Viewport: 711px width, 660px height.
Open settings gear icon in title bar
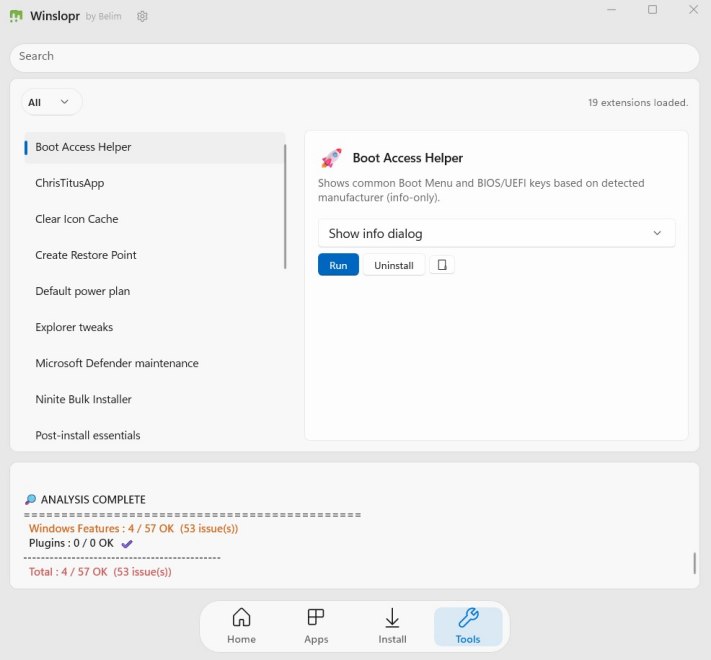142,16
